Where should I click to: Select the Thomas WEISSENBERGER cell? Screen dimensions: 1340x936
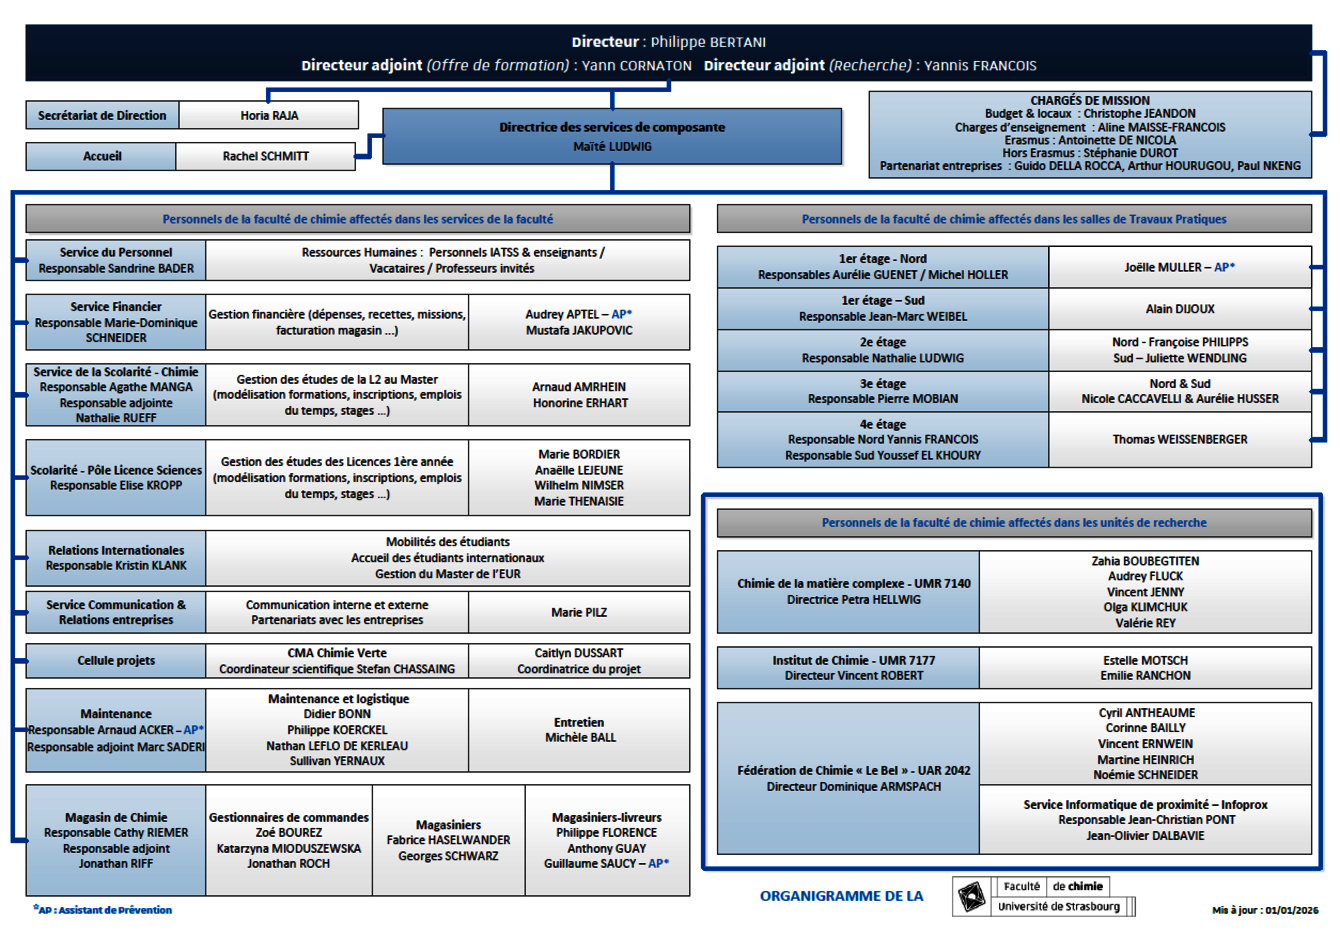[1180, 440]
